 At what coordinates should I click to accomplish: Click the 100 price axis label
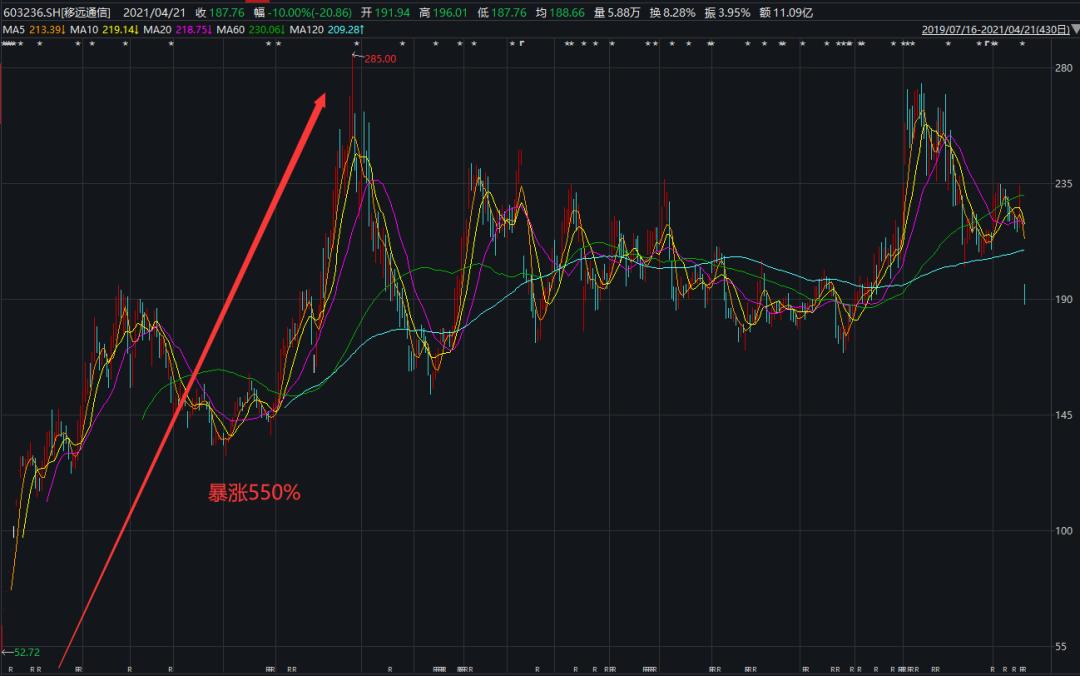[x=1062, y=530]
